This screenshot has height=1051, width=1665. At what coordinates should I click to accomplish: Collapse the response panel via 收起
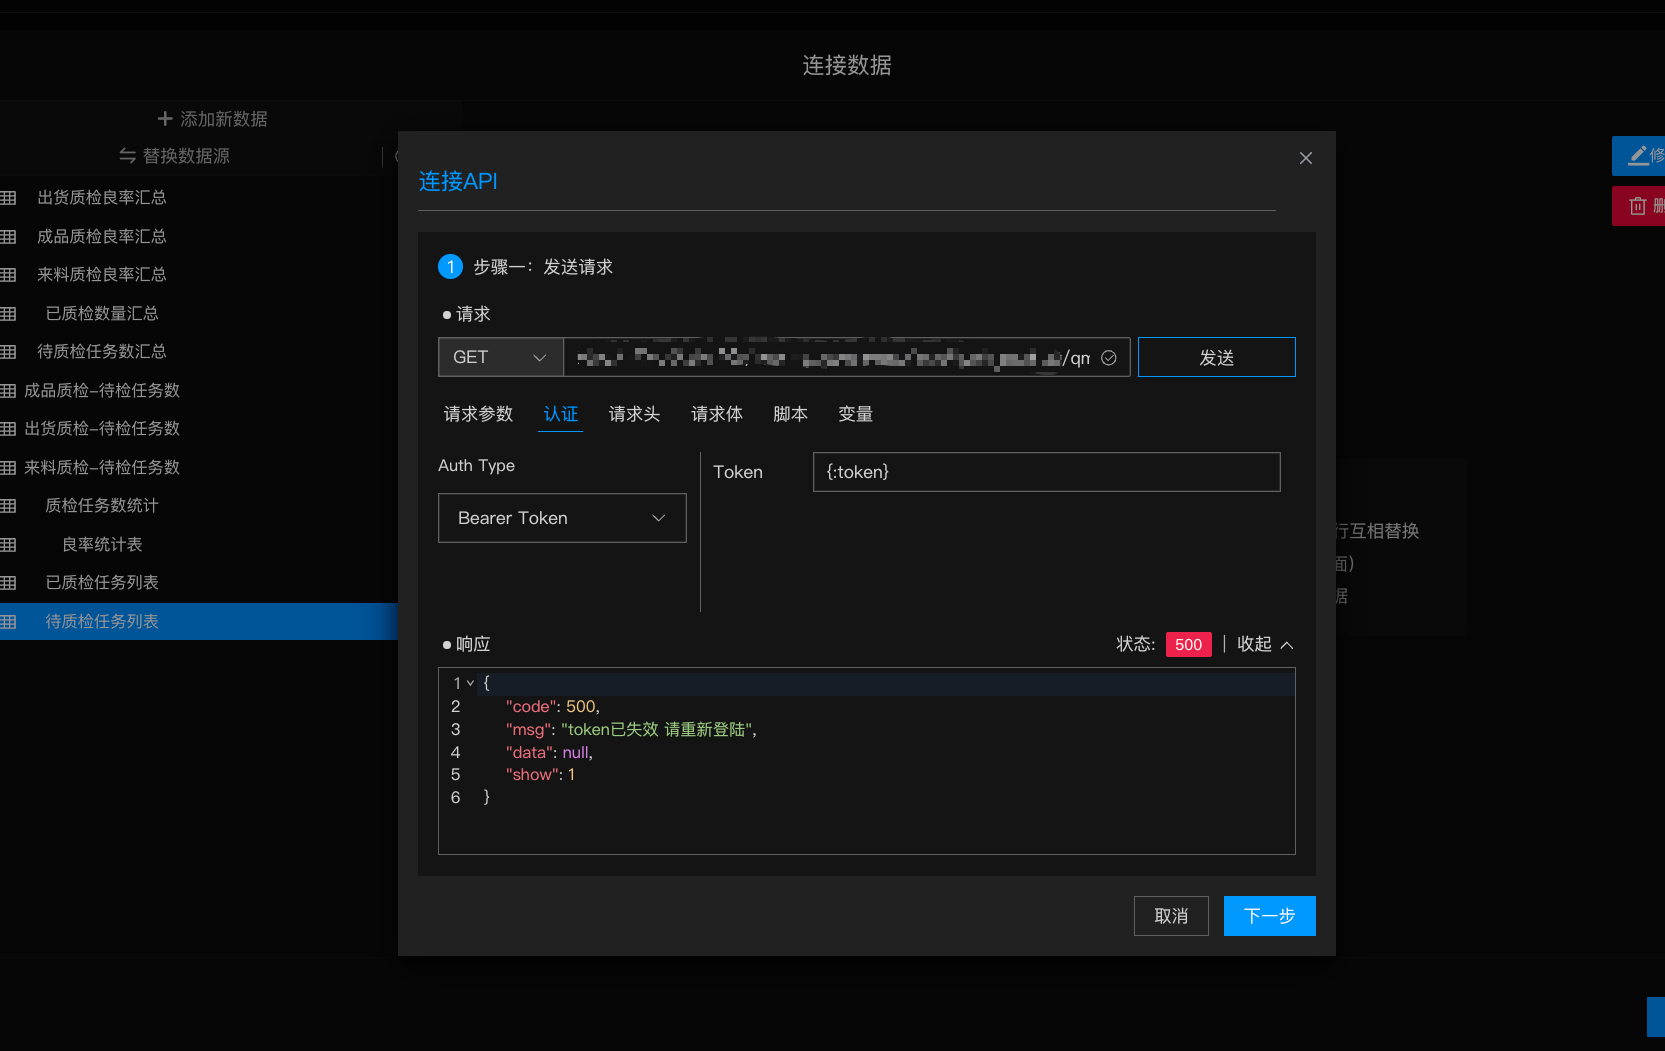click(1264, 645)
